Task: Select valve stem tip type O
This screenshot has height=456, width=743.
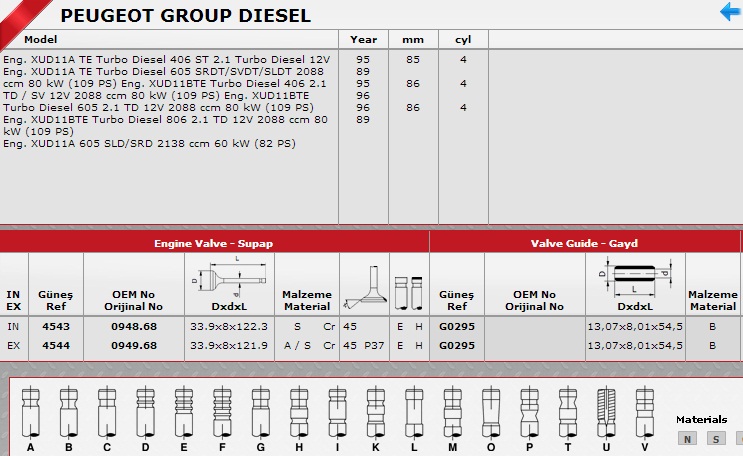Action: 491,419
